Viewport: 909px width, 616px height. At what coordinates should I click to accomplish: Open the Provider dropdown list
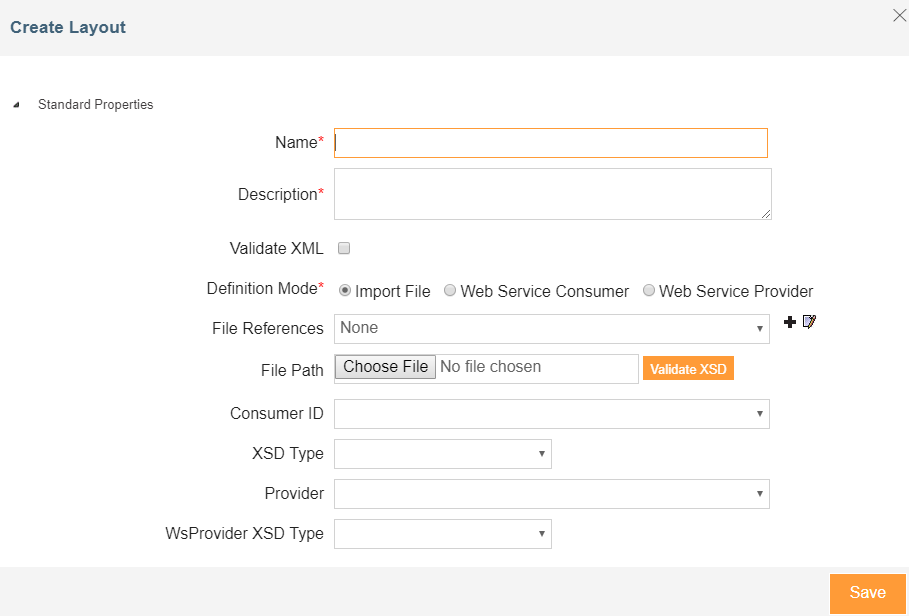pos(551,494)
